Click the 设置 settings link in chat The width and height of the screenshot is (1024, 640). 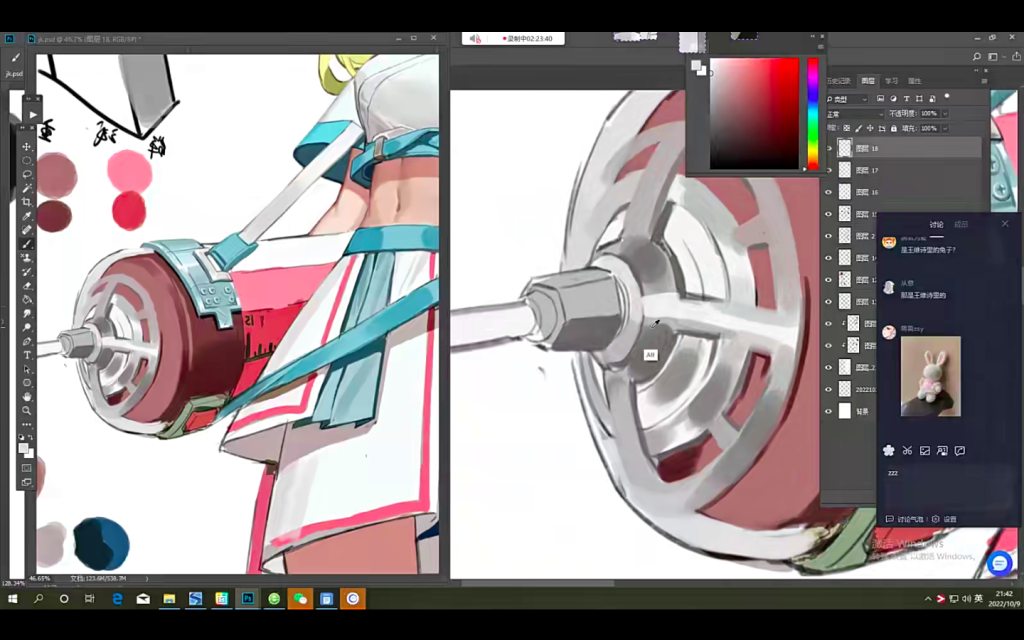click(950, 519)
